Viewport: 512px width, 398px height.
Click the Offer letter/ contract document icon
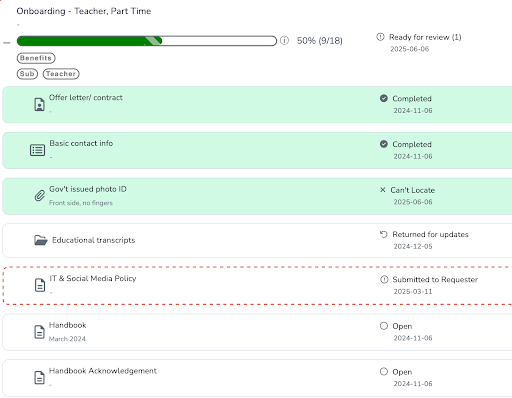click(x=40, y=104)
